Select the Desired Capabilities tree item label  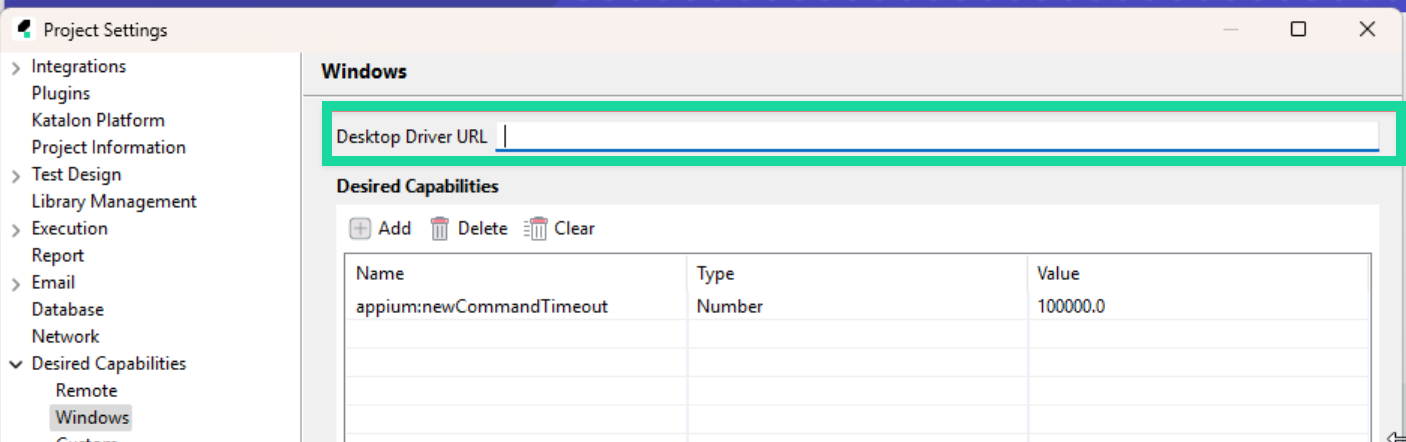(x=109, y=363)
